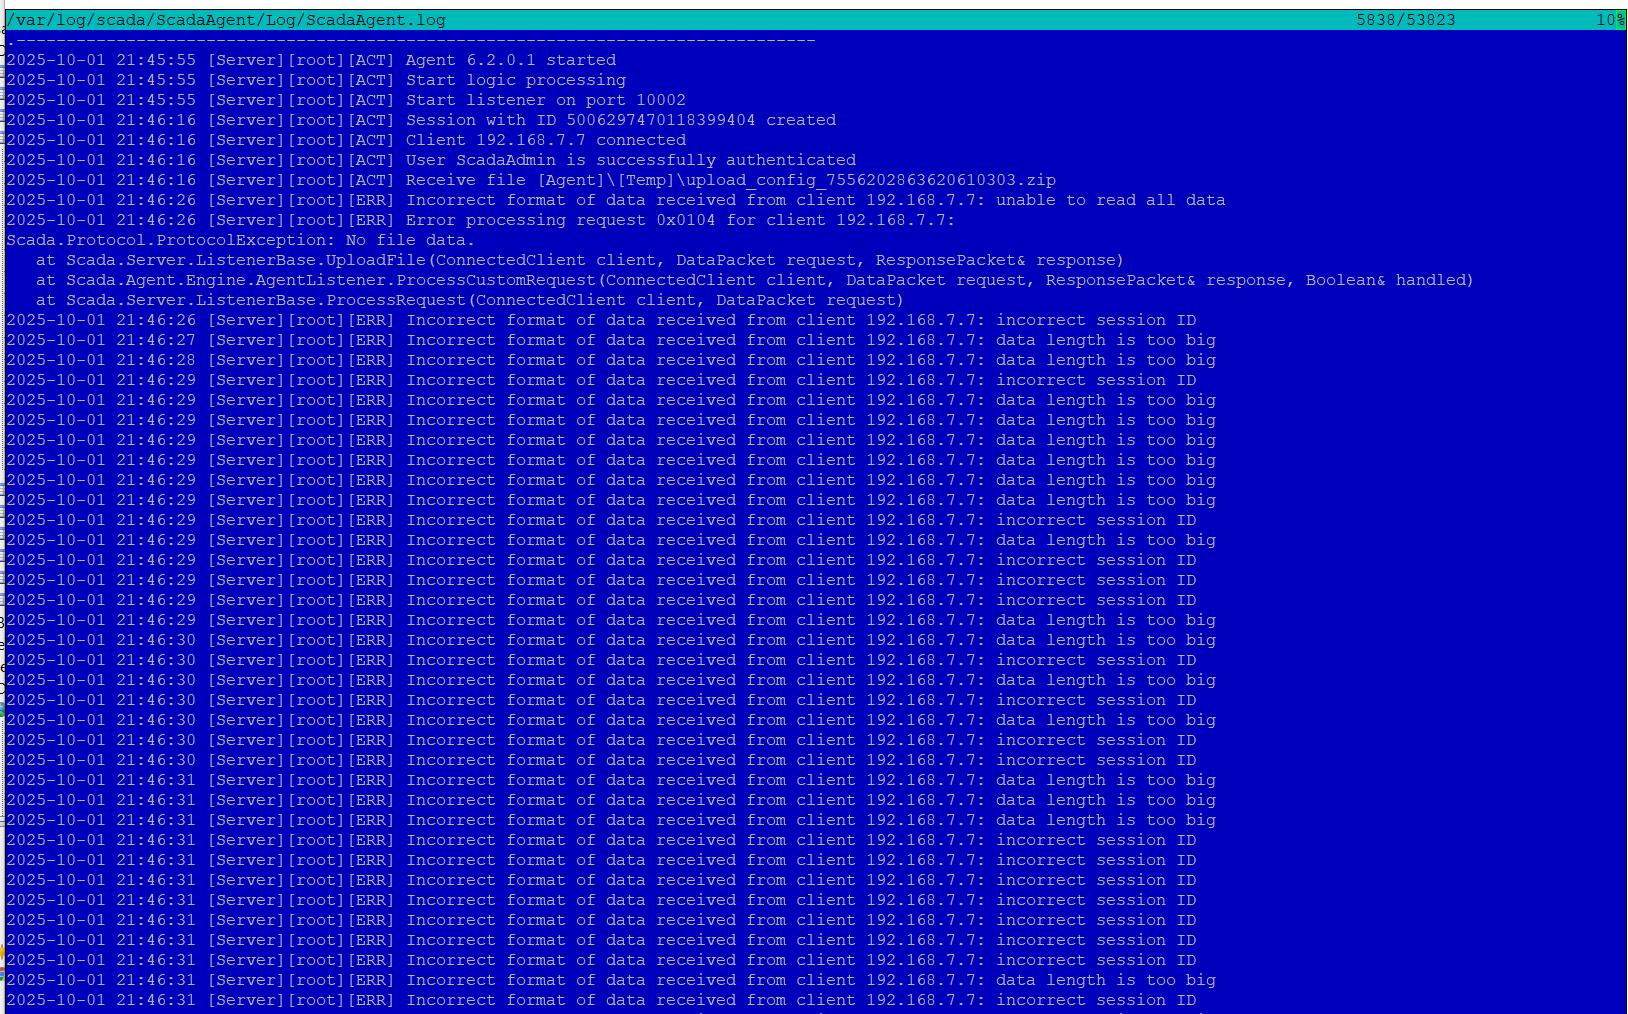This screenshot has width=1628, height=1014.
Task: Select the 'Agent 6.2.0.1 started' log line
Action: tap(510, 60)
